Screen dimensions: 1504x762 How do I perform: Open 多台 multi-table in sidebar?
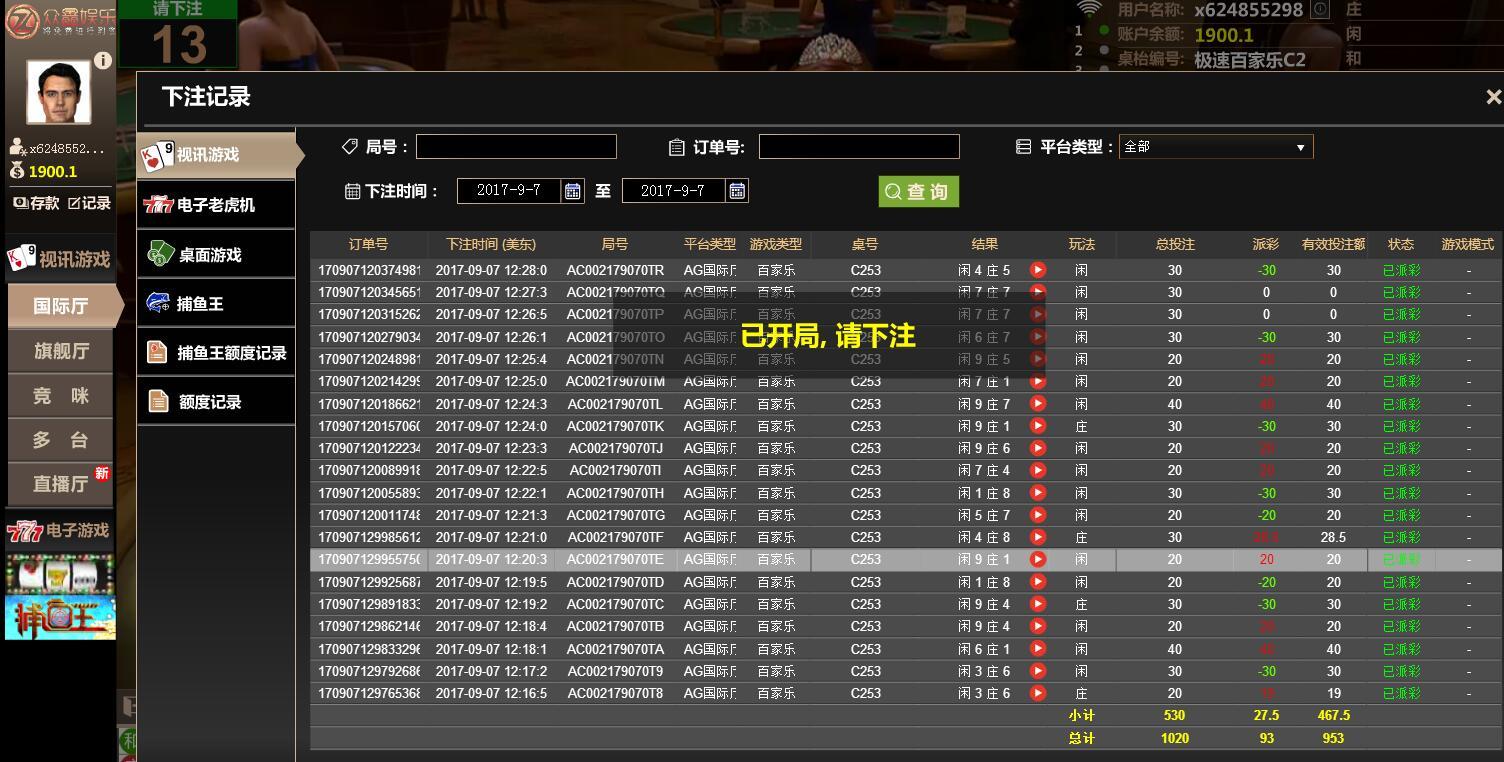tap(61, 440)
